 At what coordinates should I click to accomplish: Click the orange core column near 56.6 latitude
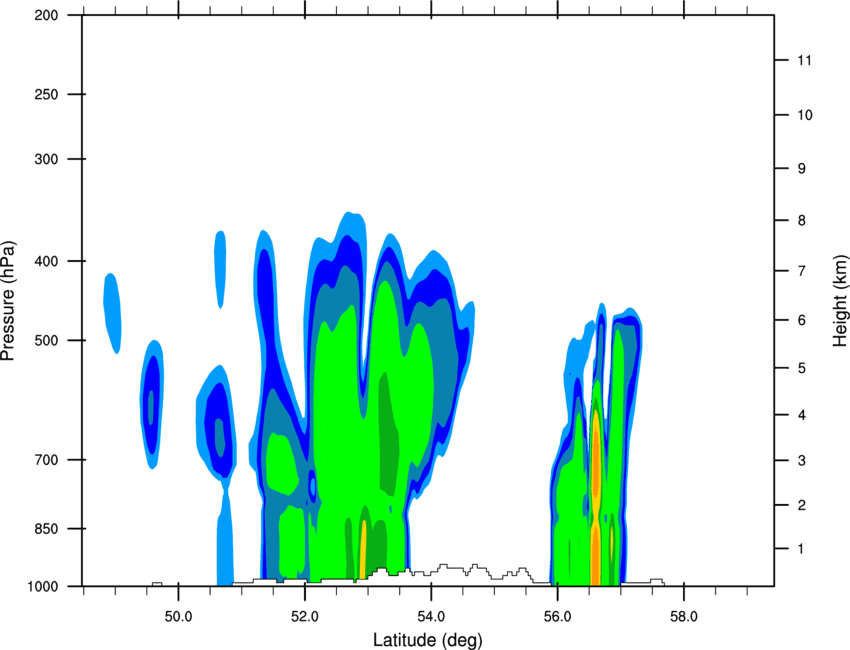(x=595, y=499)
